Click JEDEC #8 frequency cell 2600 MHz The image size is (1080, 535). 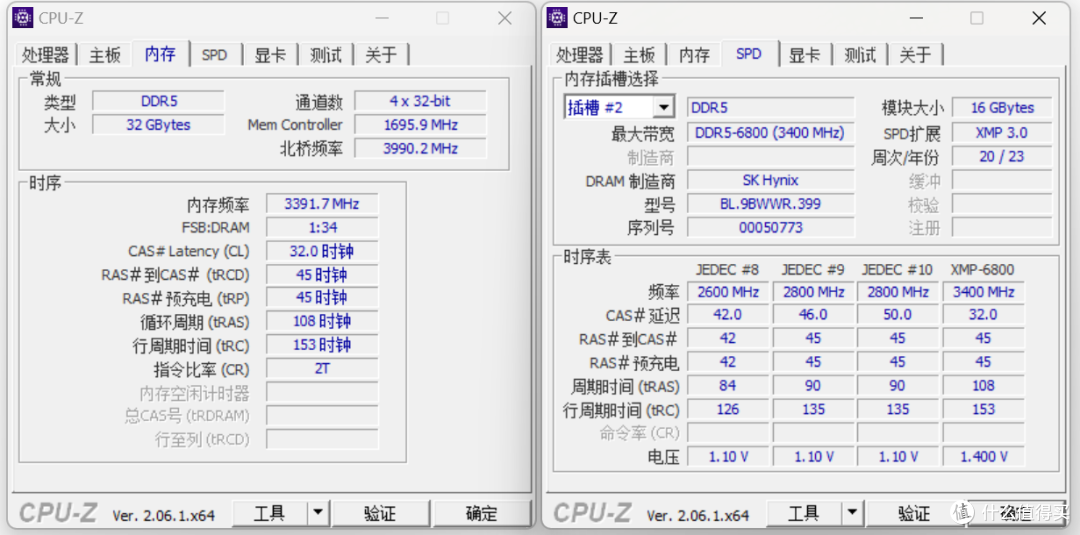tap(728, 292)
